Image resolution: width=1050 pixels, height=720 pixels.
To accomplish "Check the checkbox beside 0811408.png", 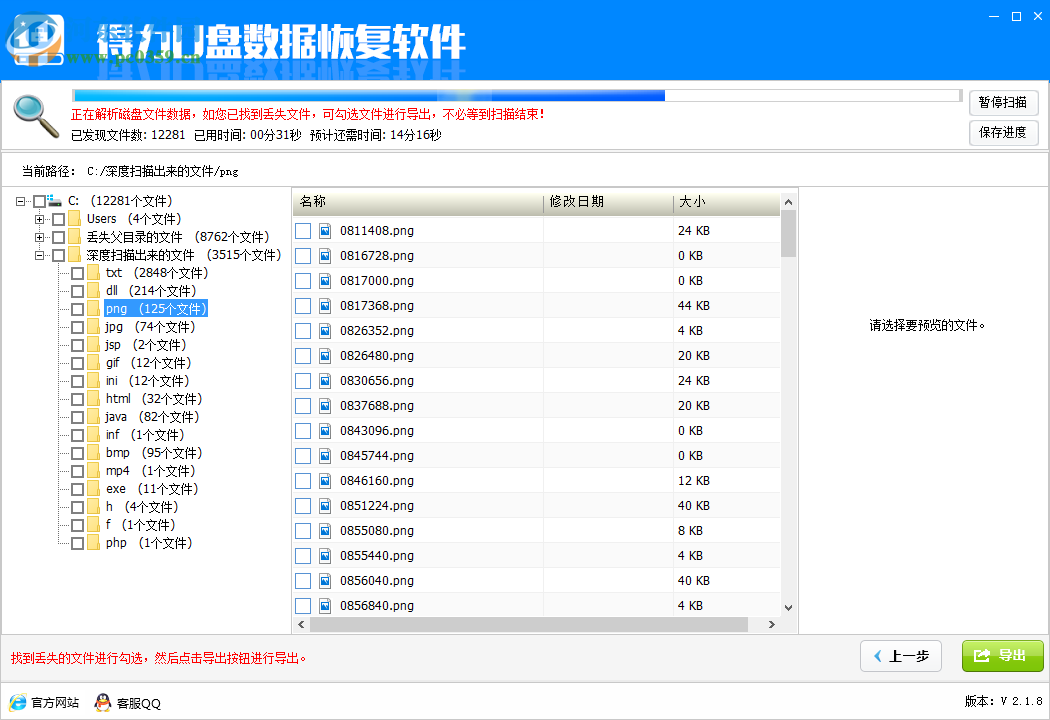I will 303,231.
